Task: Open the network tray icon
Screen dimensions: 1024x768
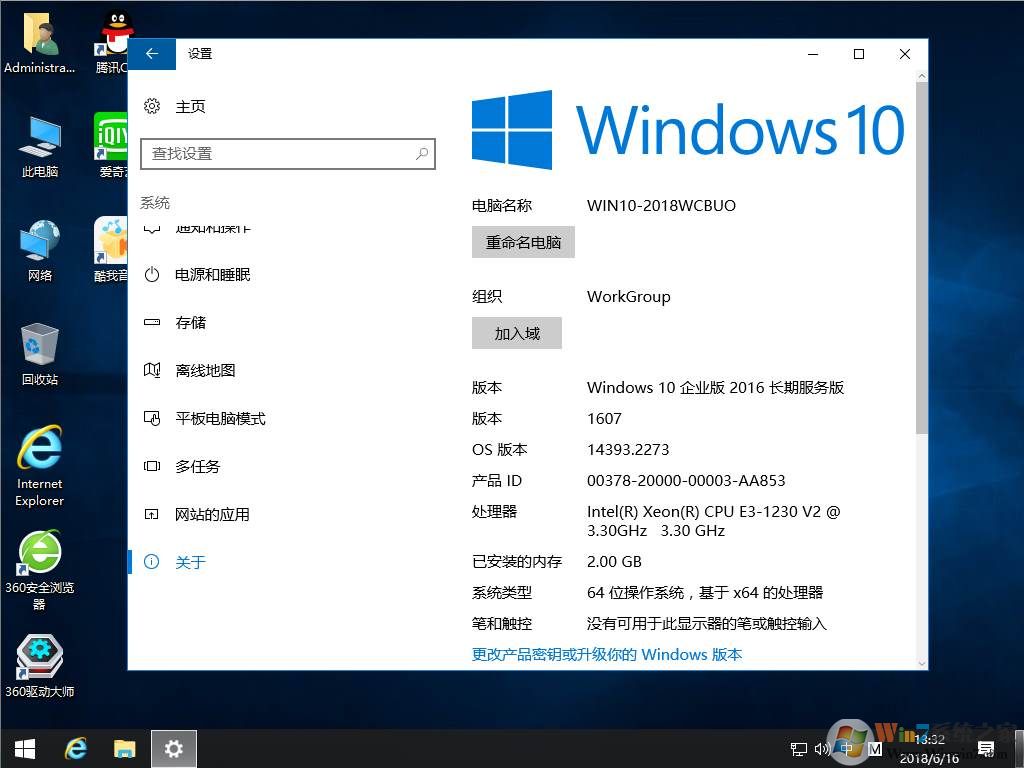Action: [798, 749]
